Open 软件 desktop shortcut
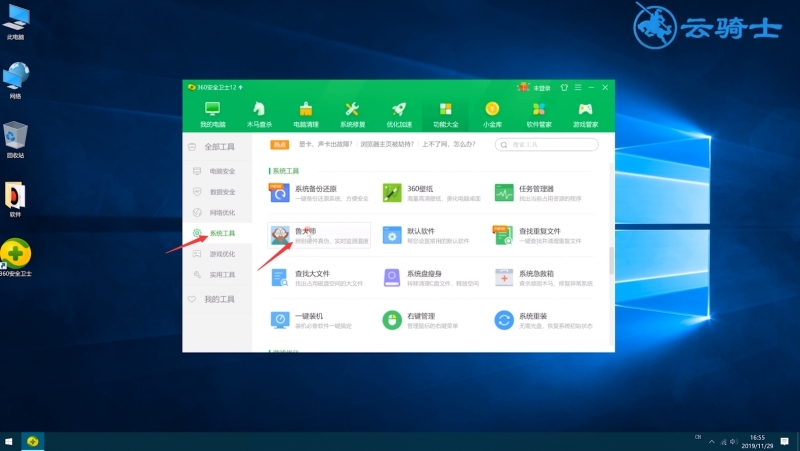The height and width of the screenshot is (451, 800). [15, 199]
